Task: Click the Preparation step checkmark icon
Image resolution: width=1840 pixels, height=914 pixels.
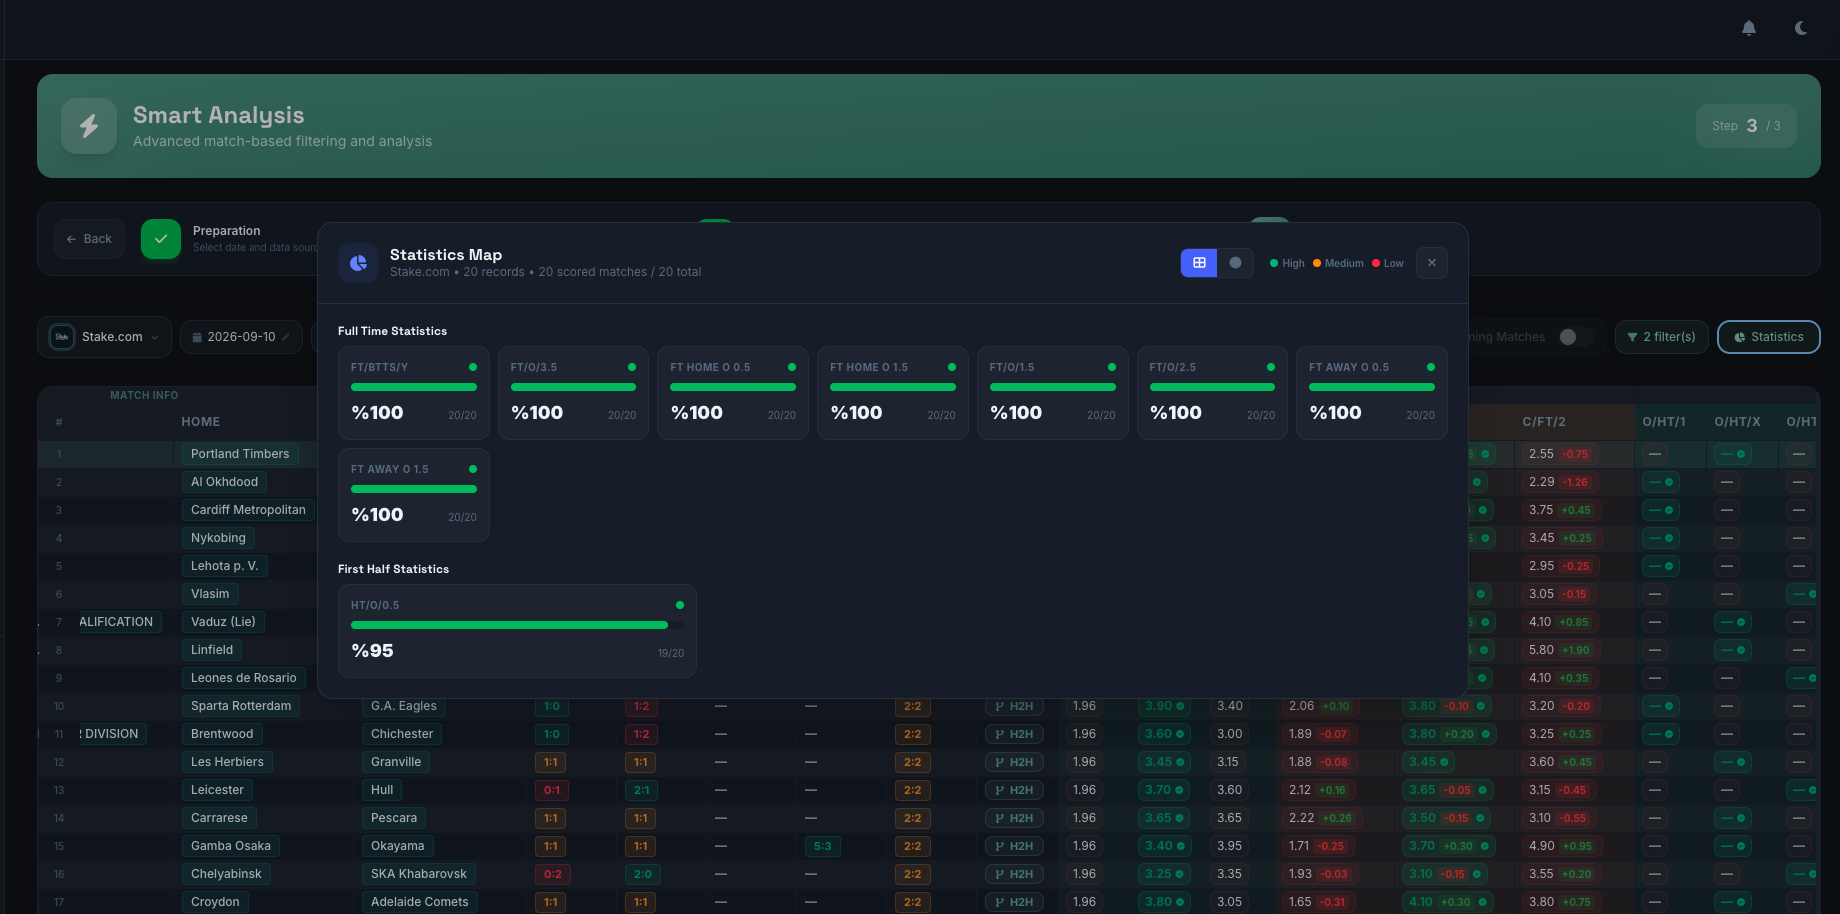Action: click(x=161, y=239)
